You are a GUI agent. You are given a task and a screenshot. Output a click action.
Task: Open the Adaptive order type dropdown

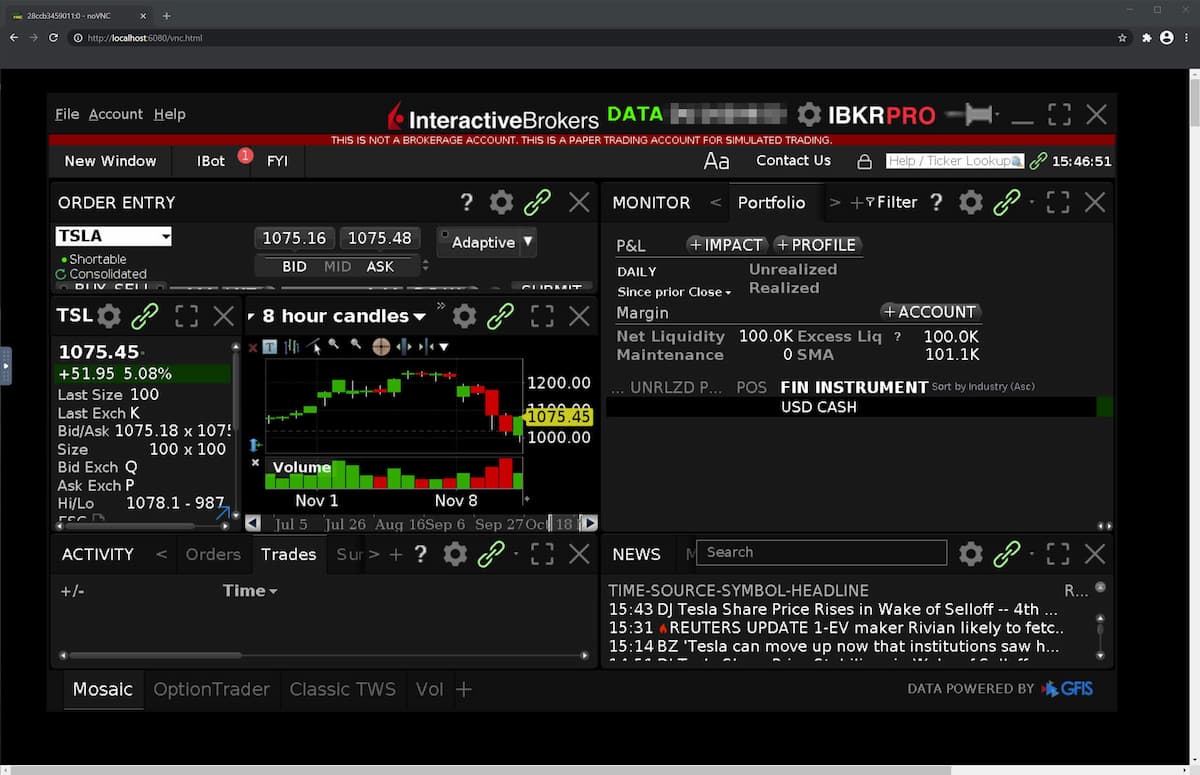[x=528, y=241]
